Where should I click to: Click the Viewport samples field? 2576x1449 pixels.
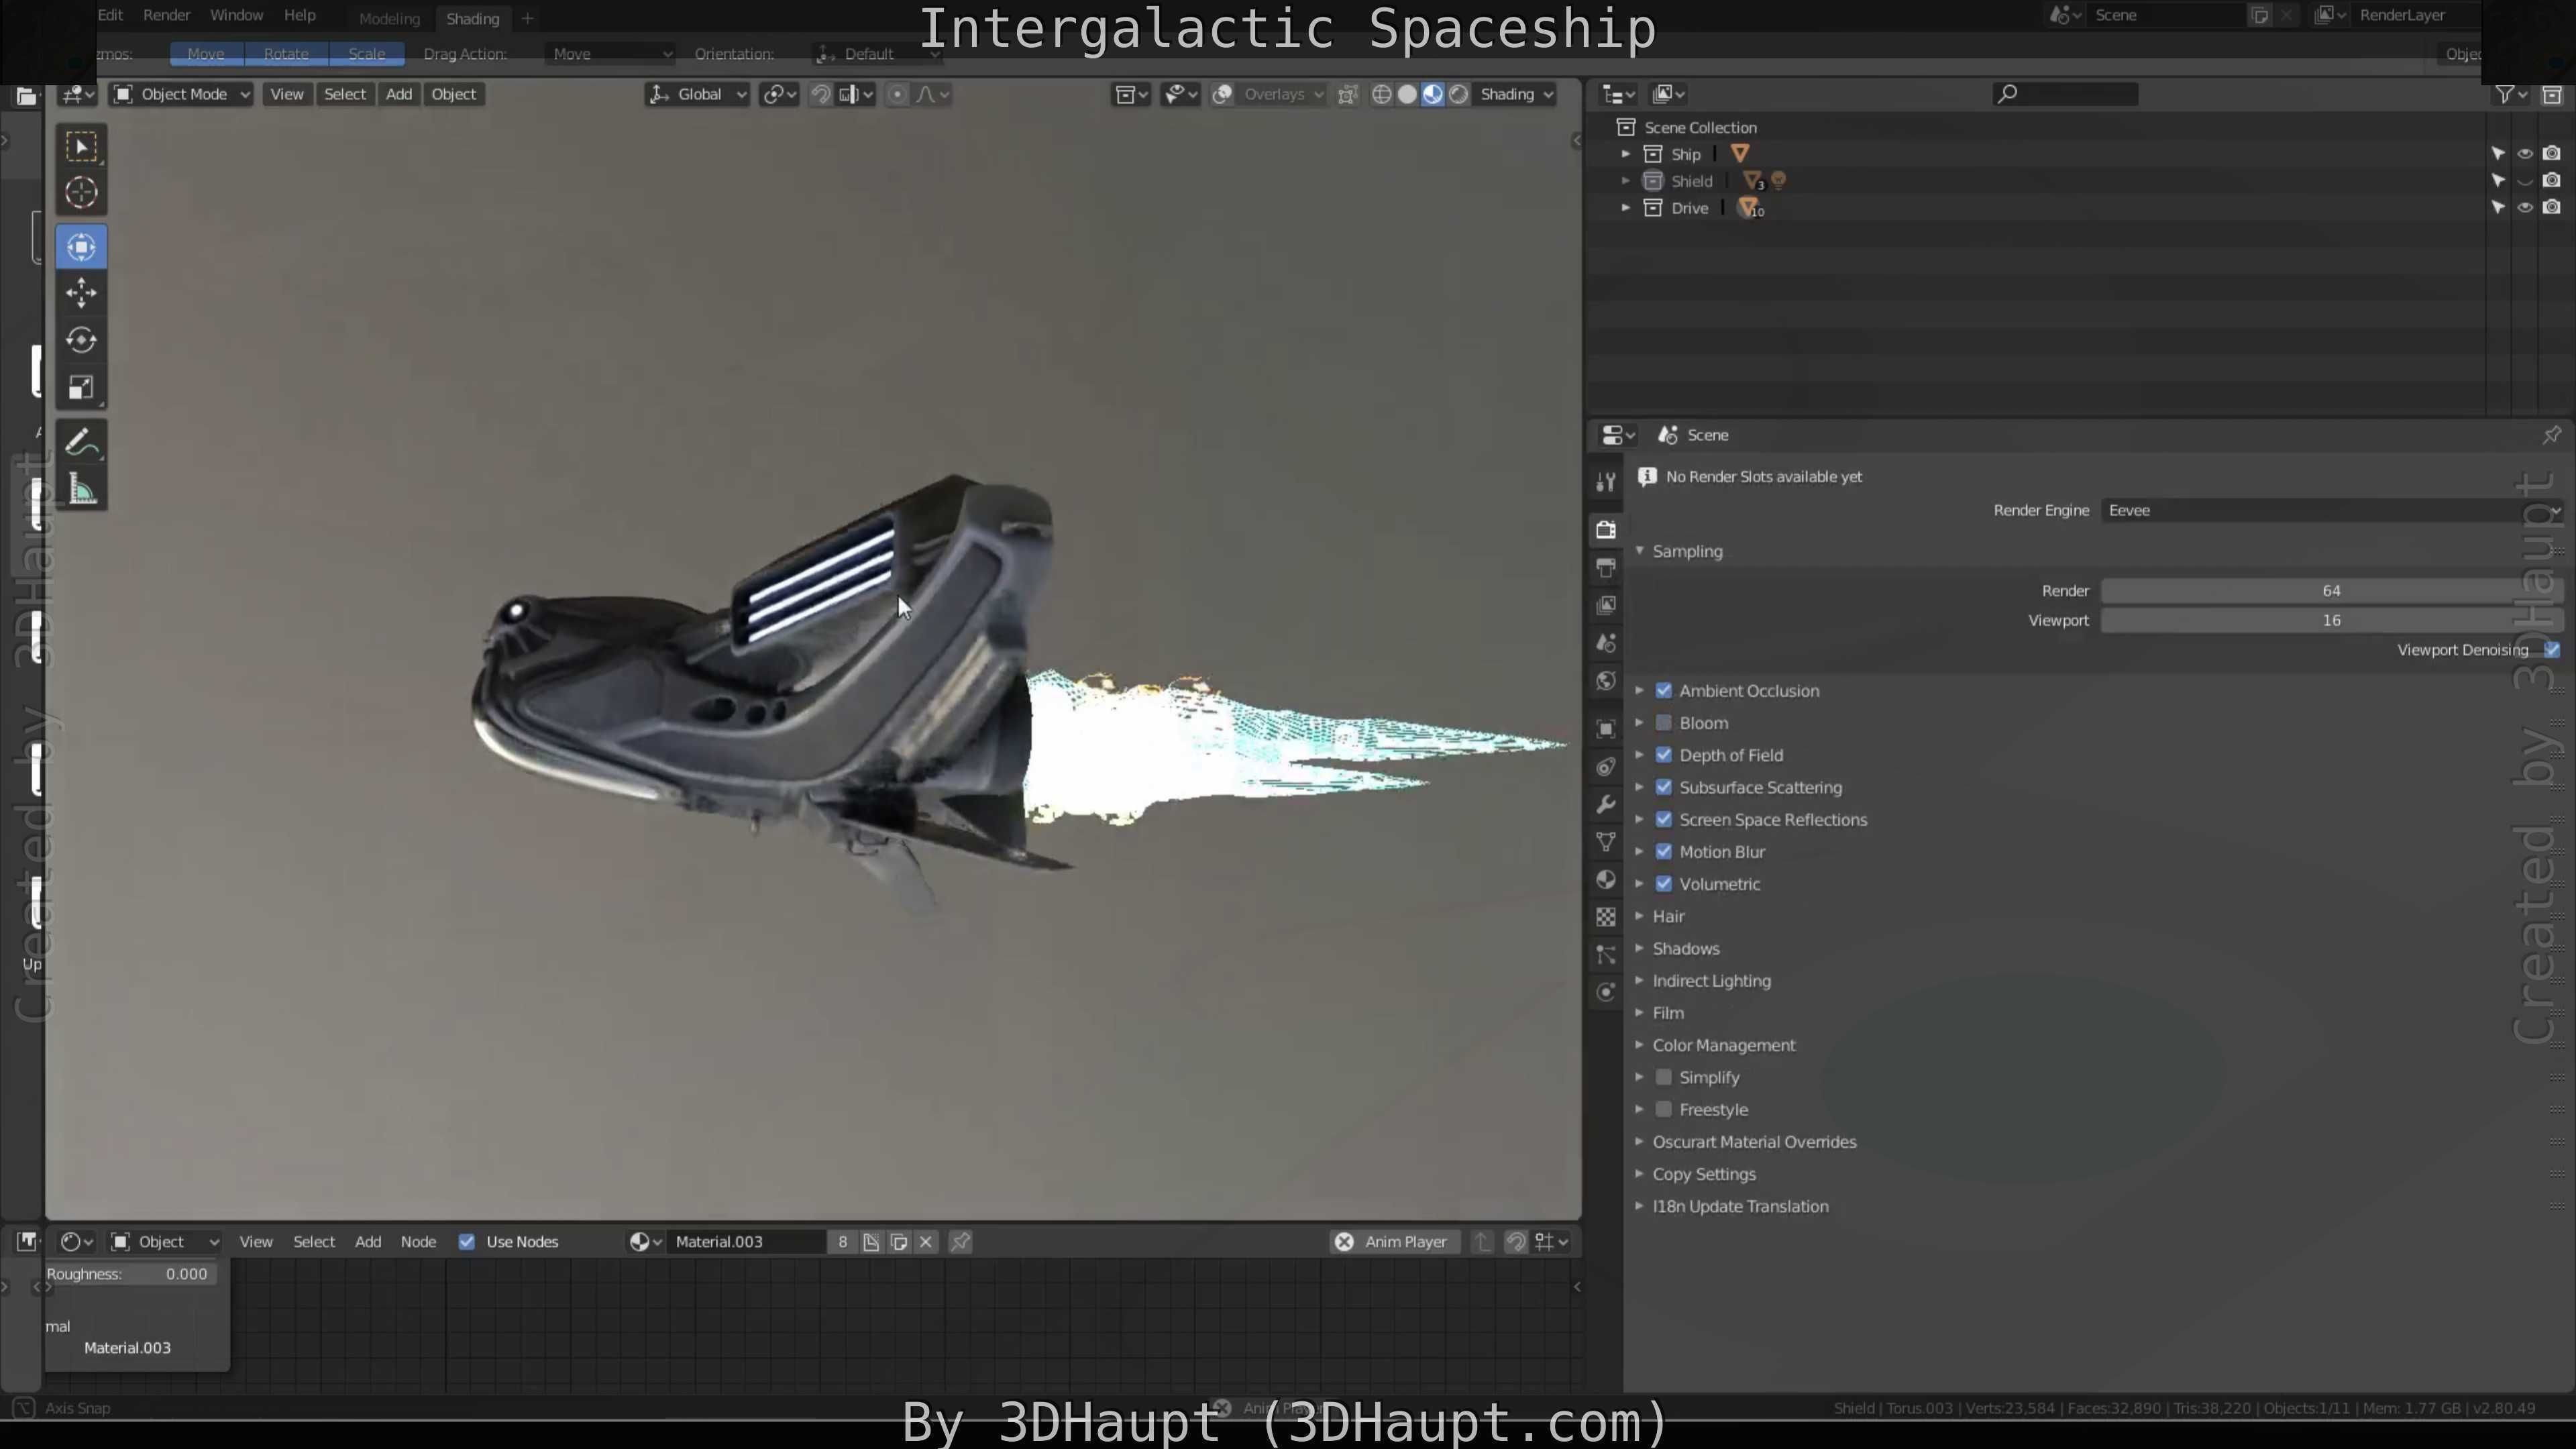pyautogui.click(x=2330, y=620)
